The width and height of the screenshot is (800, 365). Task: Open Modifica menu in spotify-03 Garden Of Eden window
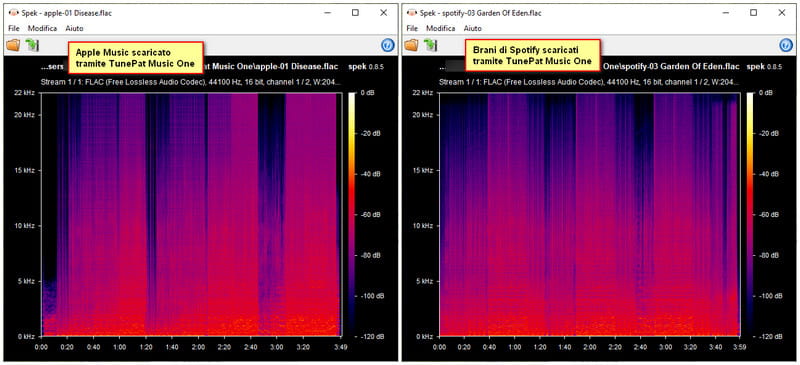click(x=441, y=29)
